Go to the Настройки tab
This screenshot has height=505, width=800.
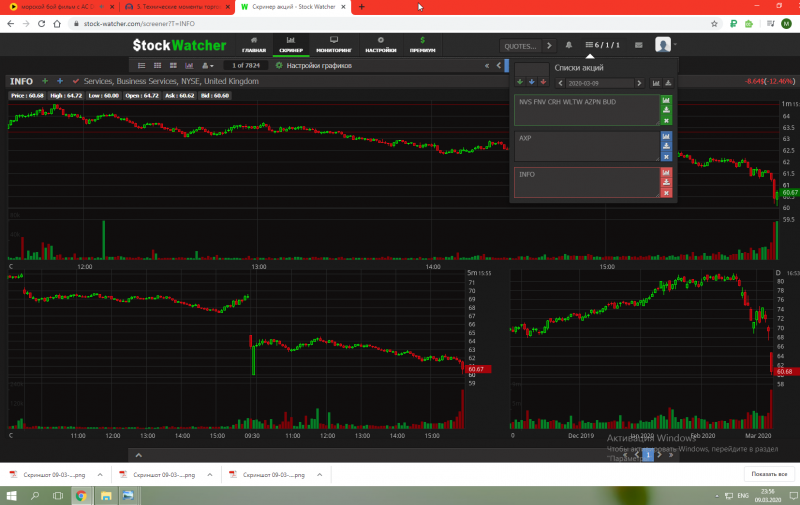tap(381, 45)
